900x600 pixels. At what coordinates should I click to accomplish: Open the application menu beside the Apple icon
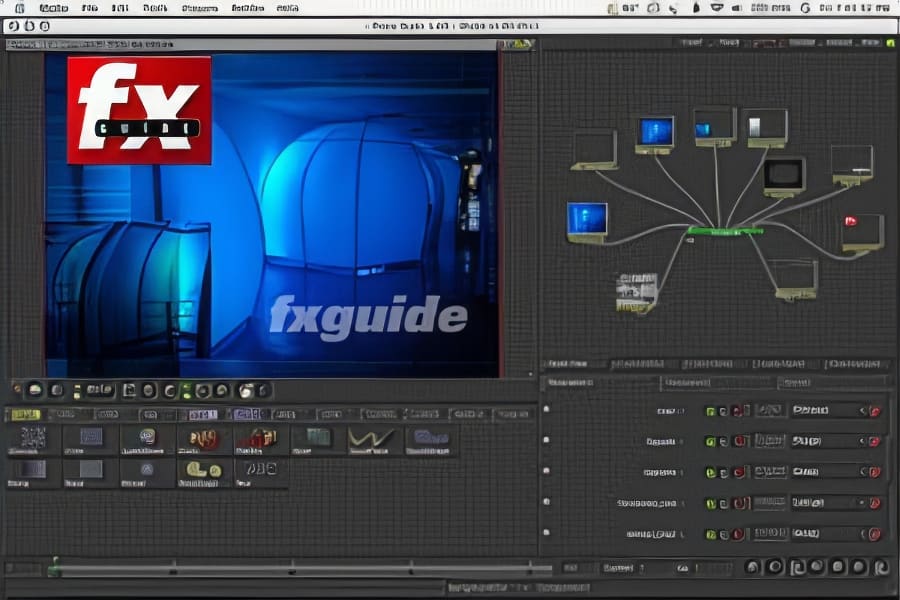point(53,8)
